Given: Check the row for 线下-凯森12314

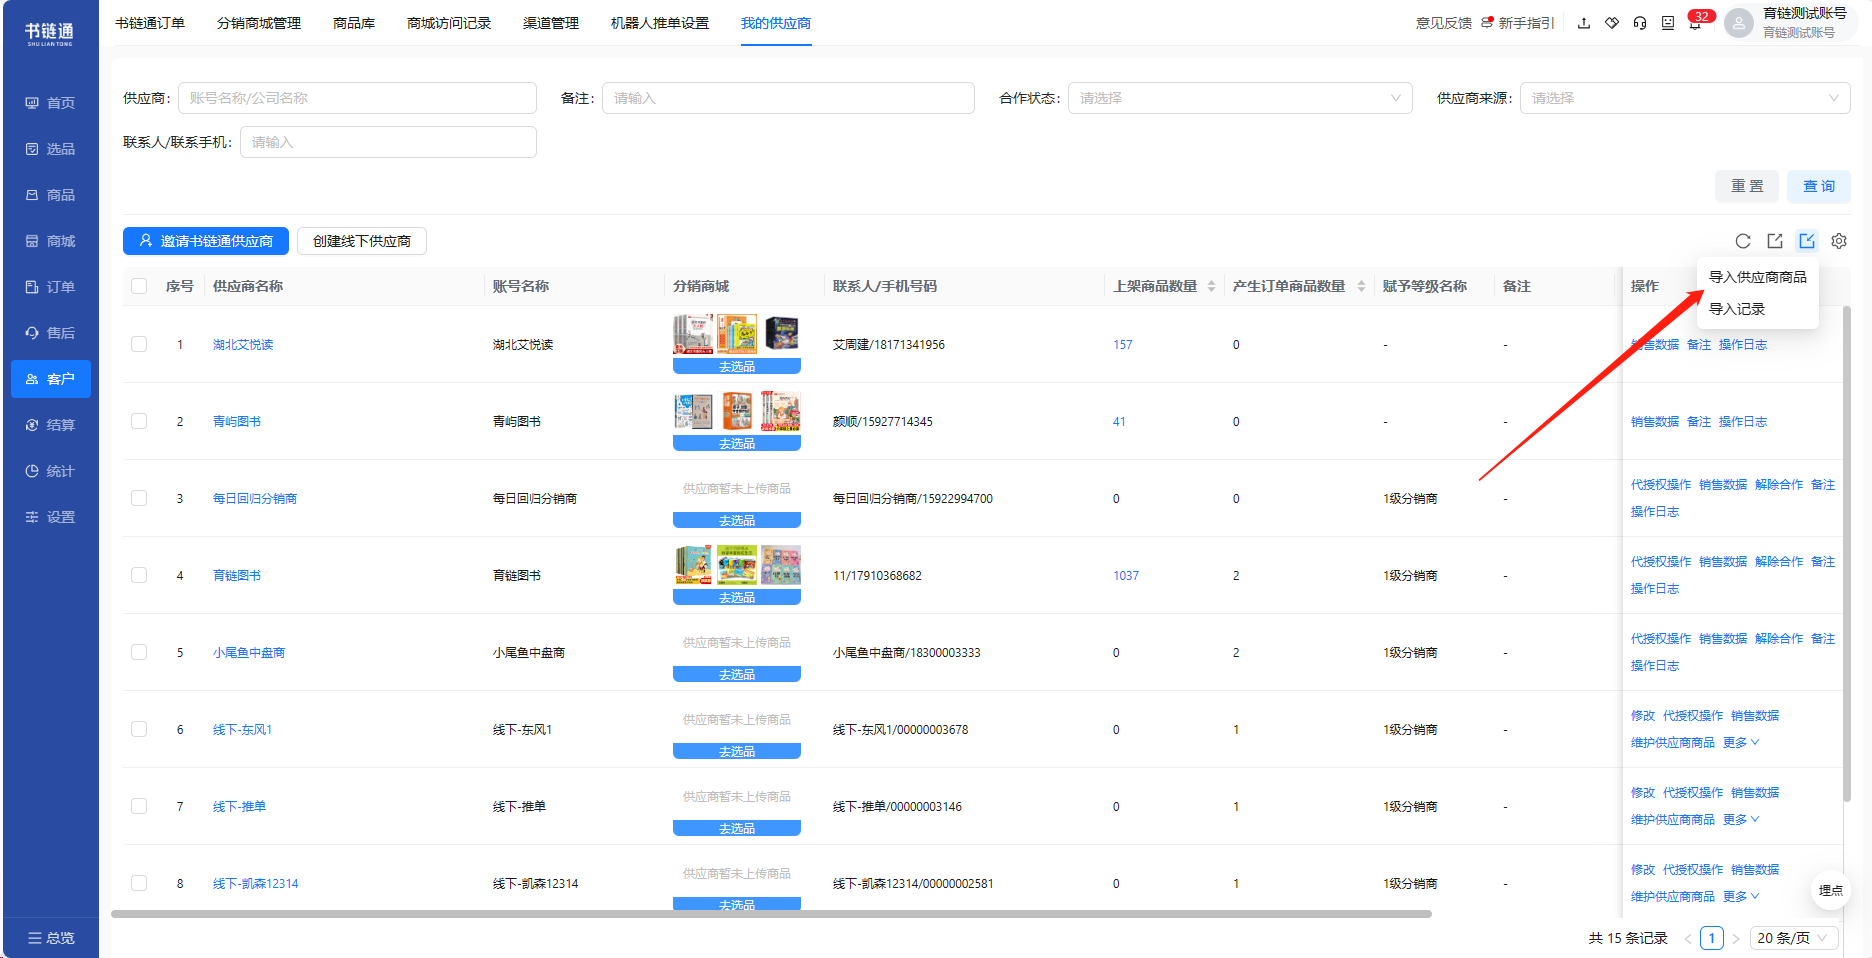Looking at the screenshot, I should [139, 883].
